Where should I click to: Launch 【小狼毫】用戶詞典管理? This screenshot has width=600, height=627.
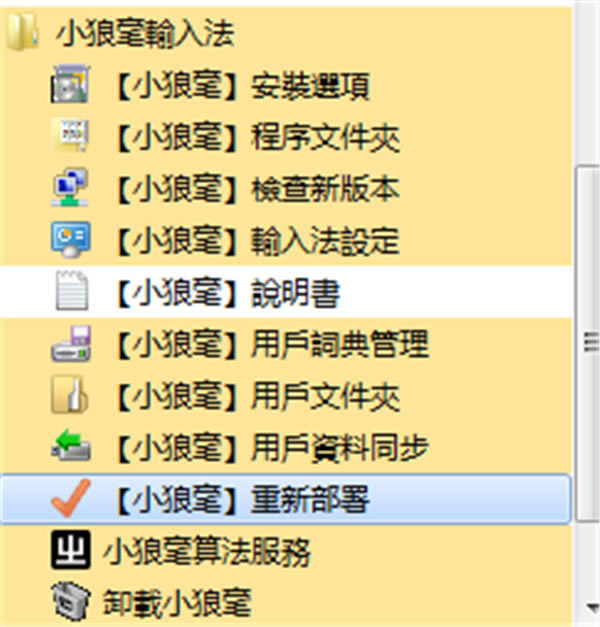[x=286, y=344]
